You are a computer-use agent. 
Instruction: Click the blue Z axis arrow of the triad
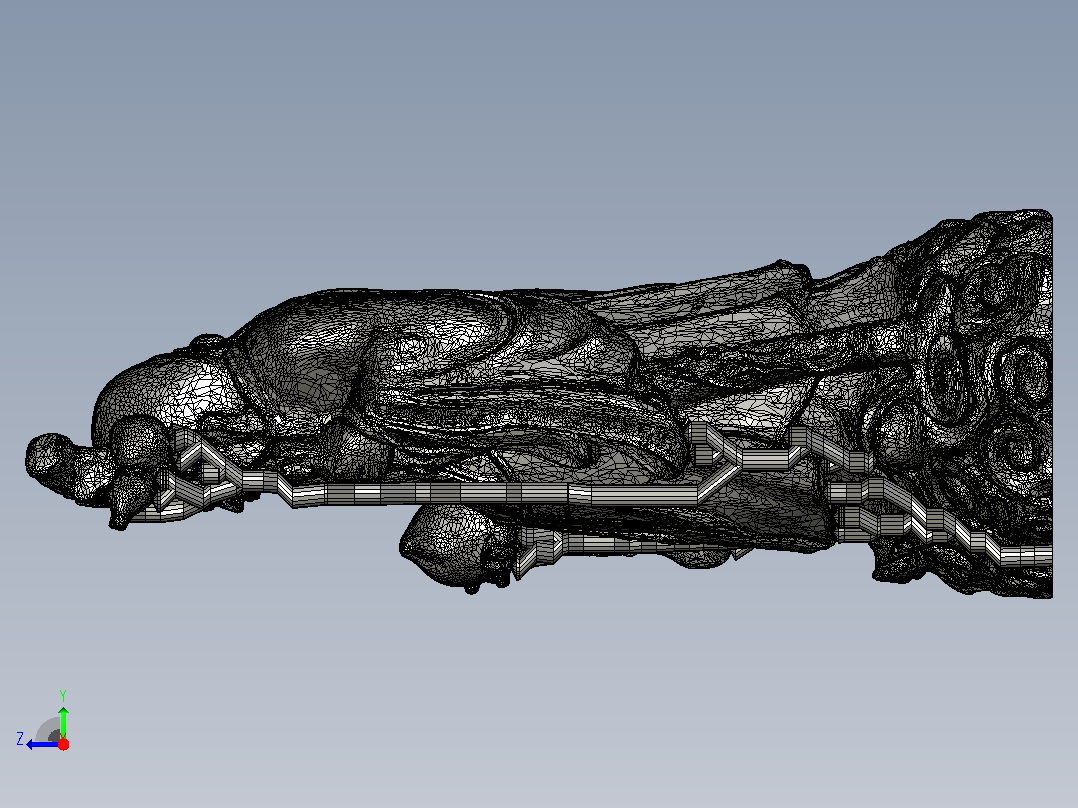pos(43,745)
